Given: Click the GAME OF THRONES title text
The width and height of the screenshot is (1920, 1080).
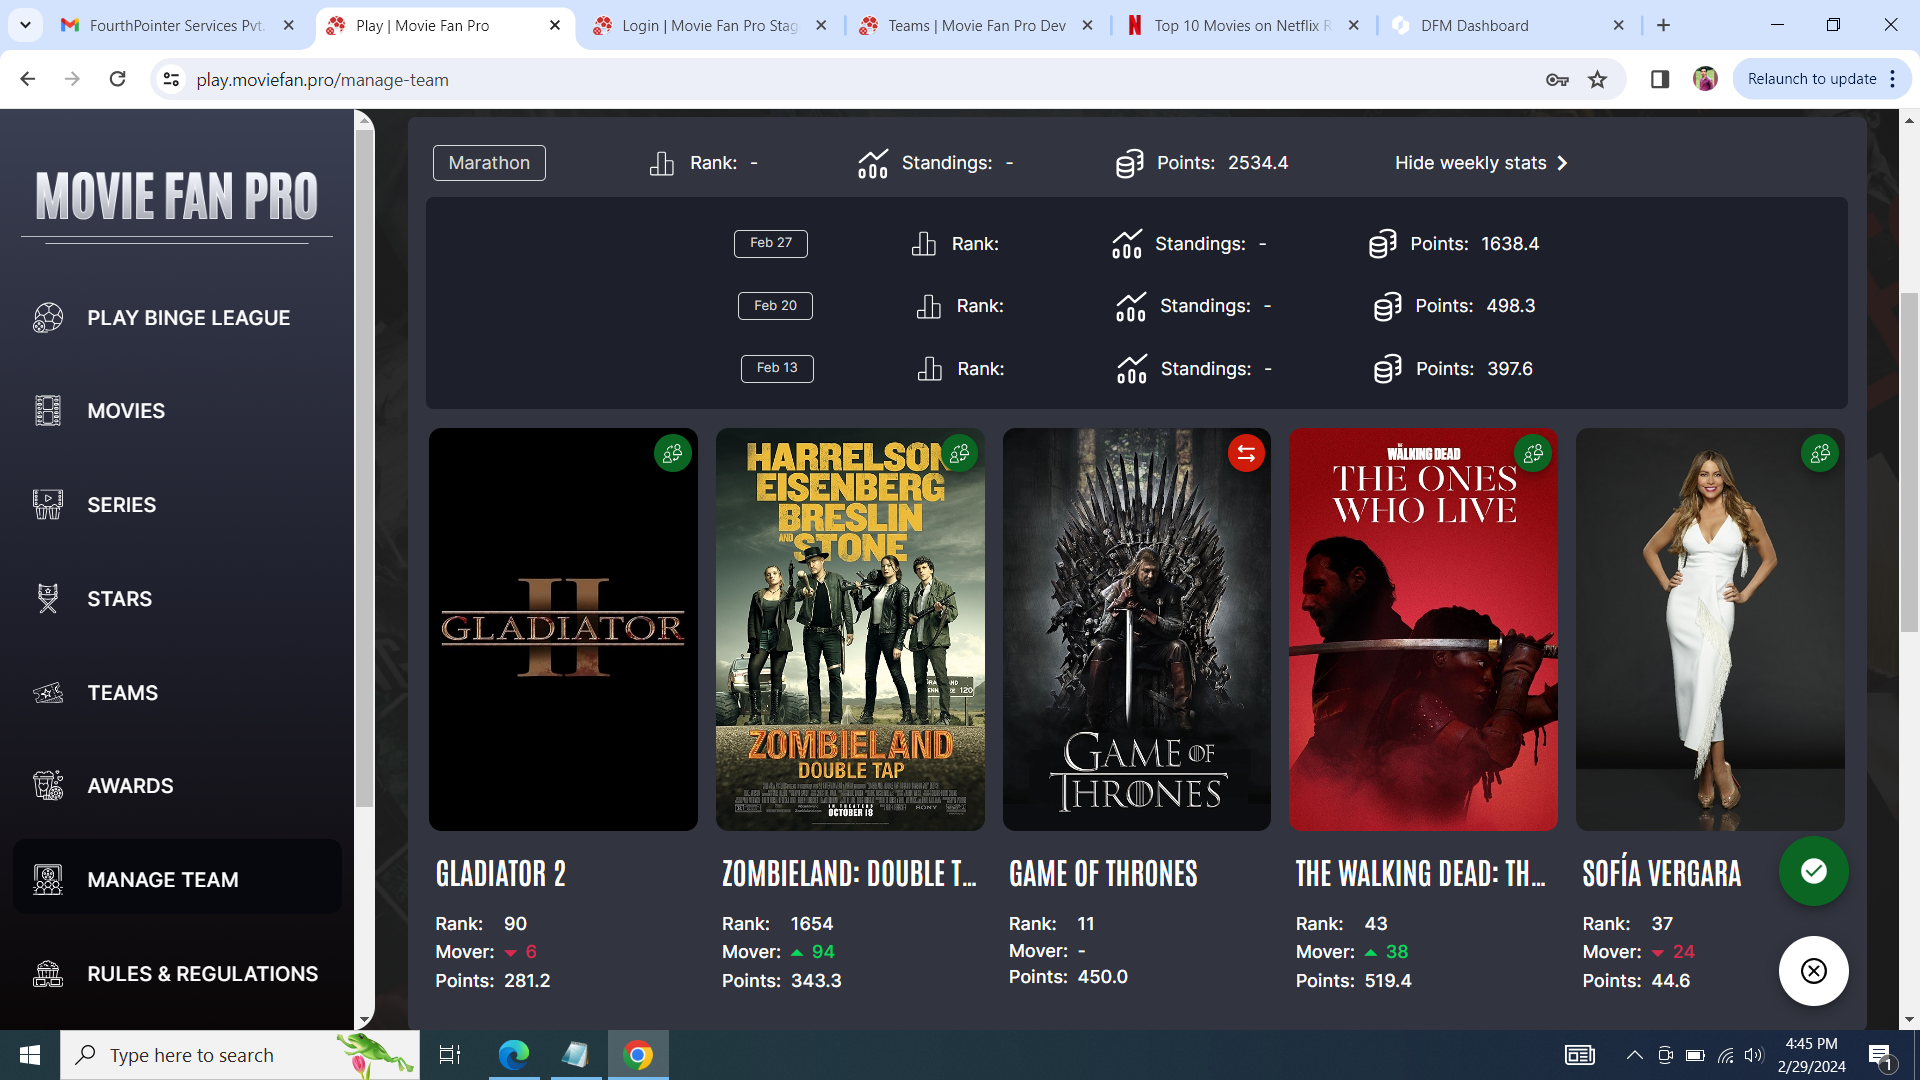Looking at the screenshot, I should (x=1103, y=874).
